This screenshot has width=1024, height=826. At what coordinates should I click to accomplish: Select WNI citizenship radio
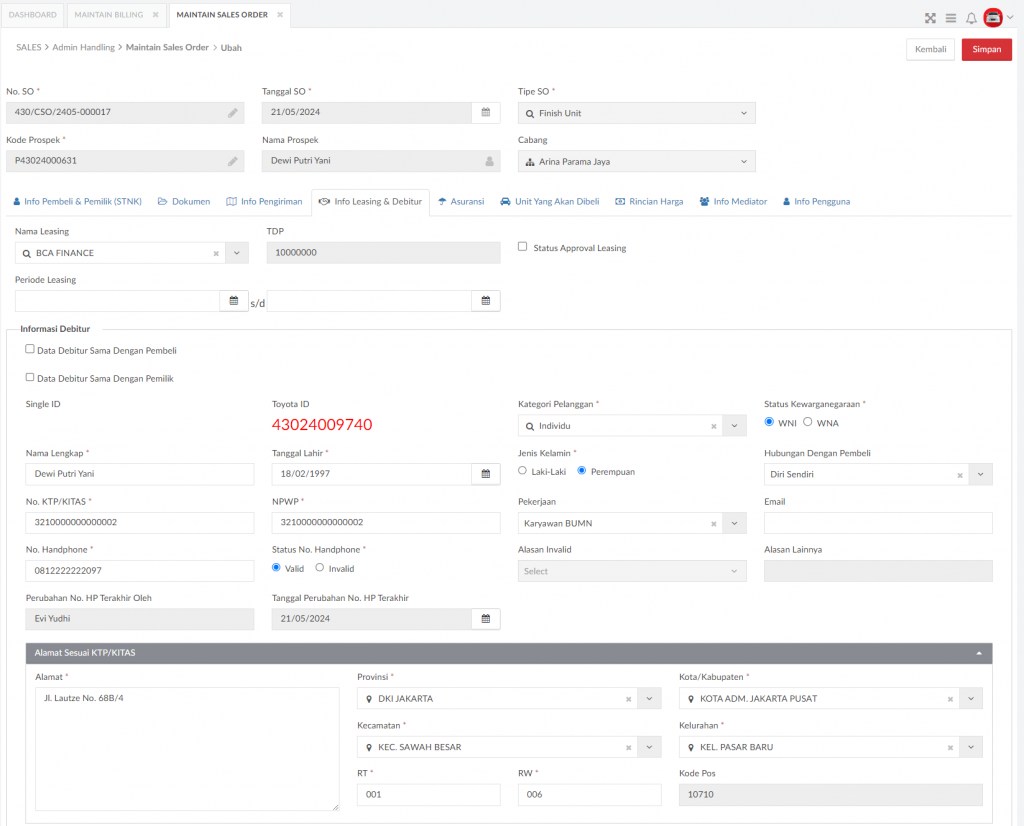point(769,422)
